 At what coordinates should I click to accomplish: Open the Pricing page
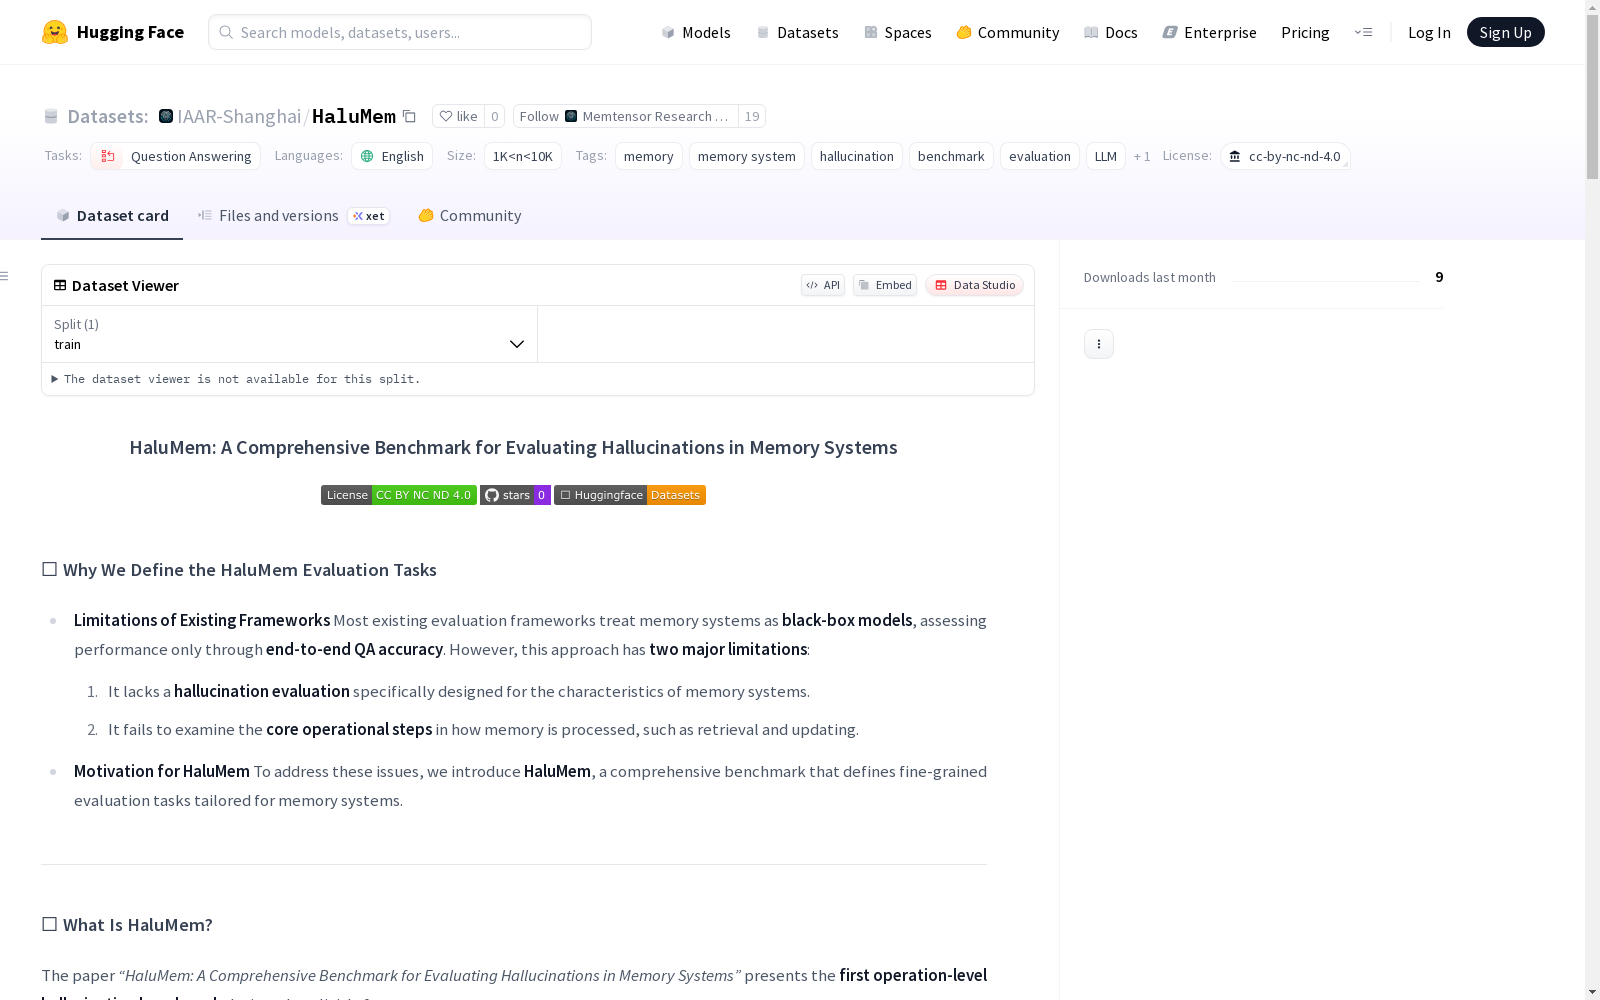[x=1305, y=32]
